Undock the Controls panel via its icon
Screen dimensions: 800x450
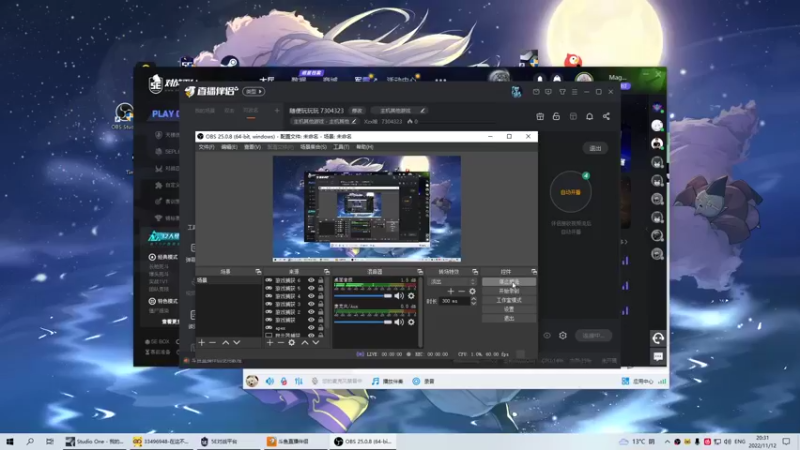point(534,272)
